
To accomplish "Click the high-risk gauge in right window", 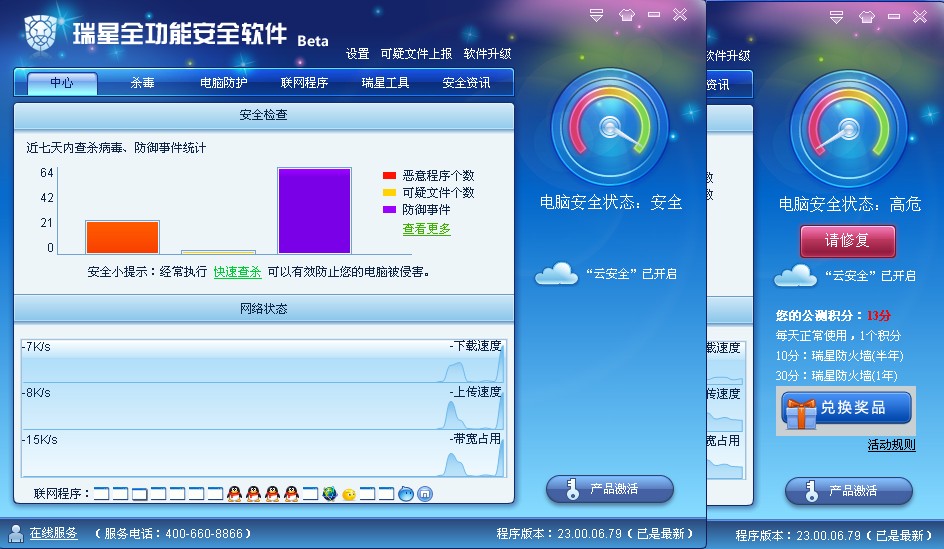I will pyautogui.click(x=848, y=129).
